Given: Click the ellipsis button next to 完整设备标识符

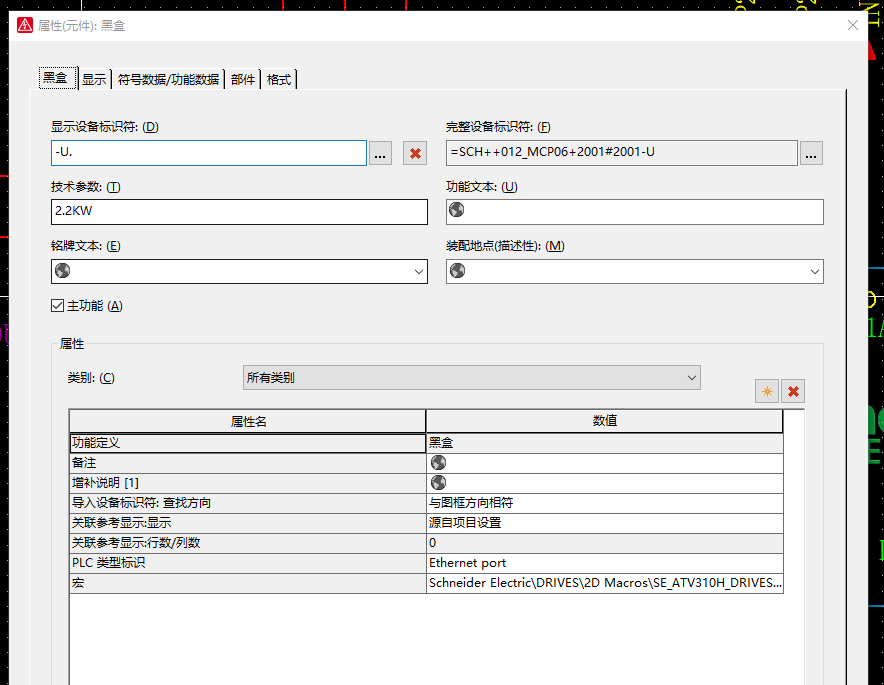Looking at the screenshot, I should 811,153.
